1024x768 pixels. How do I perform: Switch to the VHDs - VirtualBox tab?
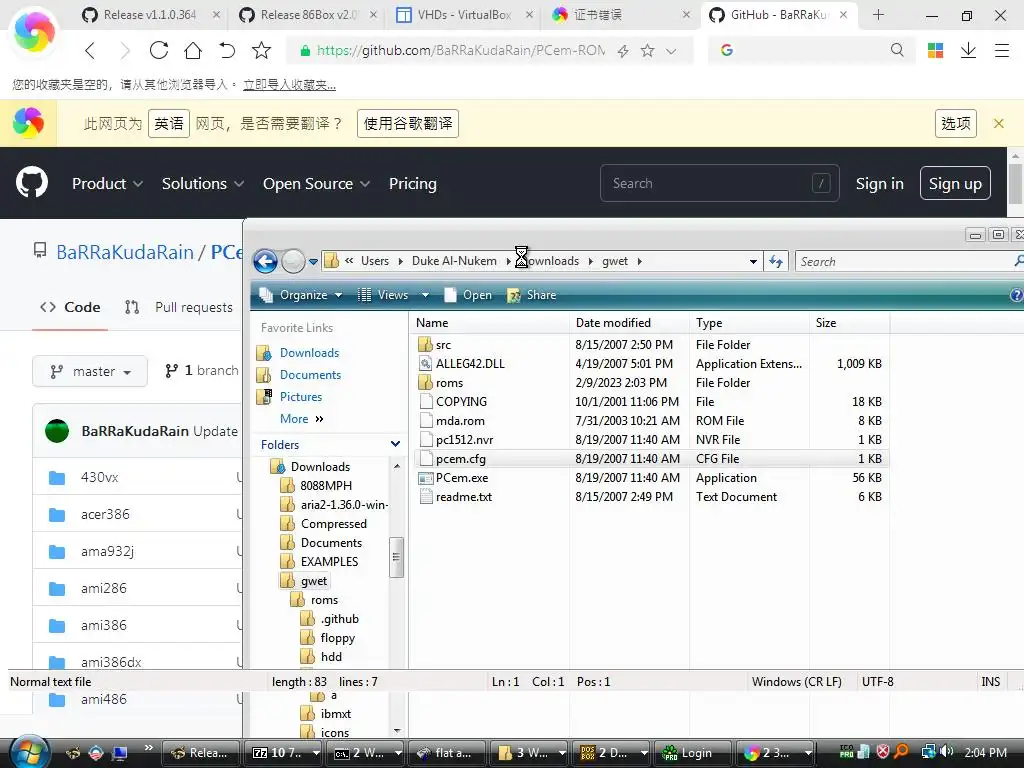point(464,14)
